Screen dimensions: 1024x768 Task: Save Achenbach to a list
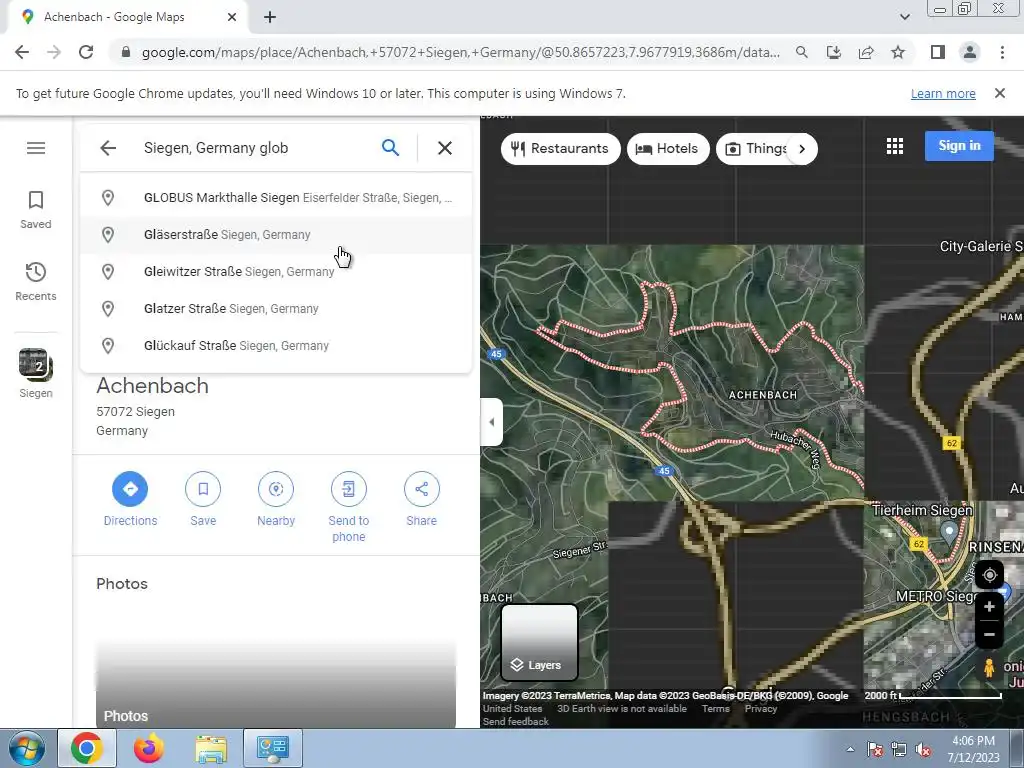[203, 500]
